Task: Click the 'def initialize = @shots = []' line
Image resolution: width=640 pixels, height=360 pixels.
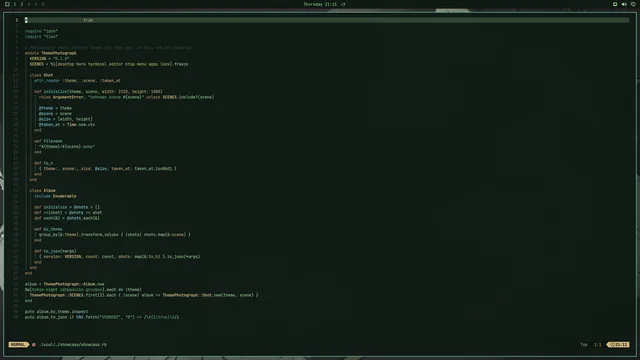Action: [x=67, y=207]
